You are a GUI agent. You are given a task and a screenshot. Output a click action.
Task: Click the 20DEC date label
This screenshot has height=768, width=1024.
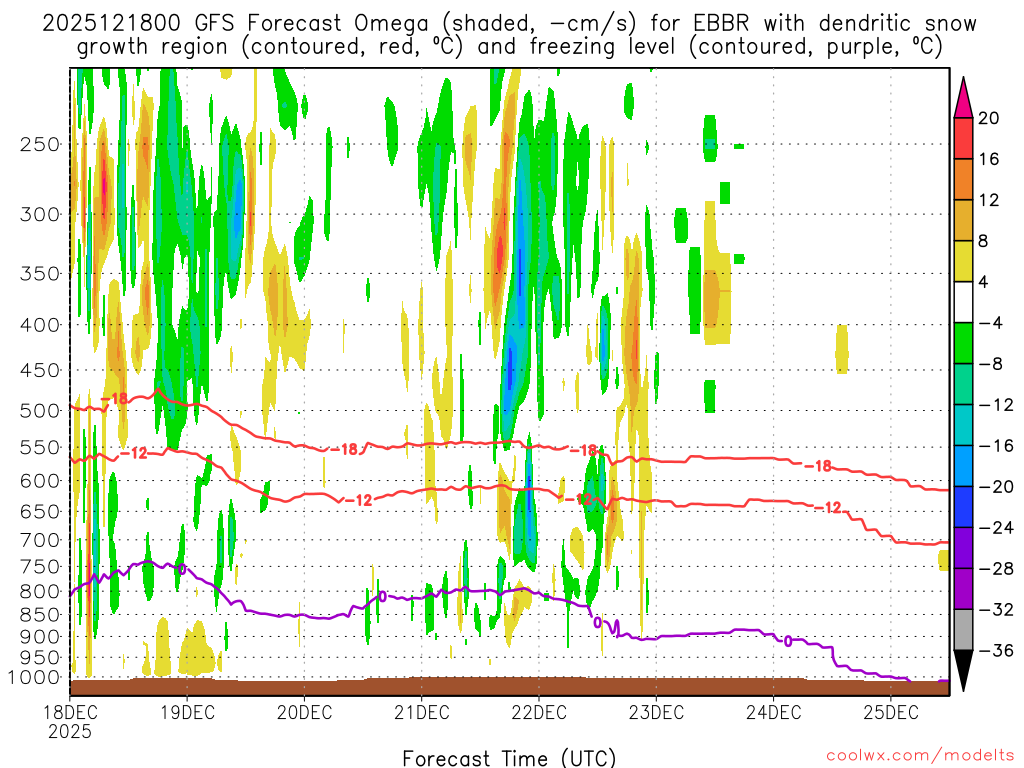click(x=304, y=712)
